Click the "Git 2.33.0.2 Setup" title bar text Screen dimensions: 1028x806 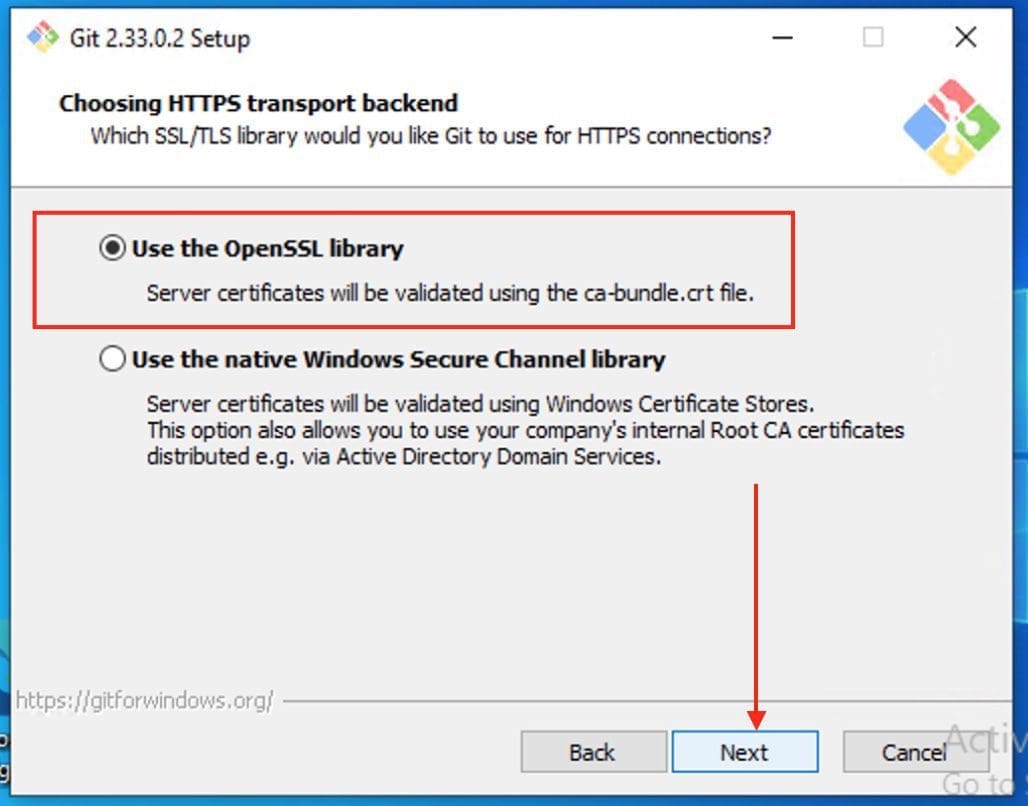click(x=160, y=39)
